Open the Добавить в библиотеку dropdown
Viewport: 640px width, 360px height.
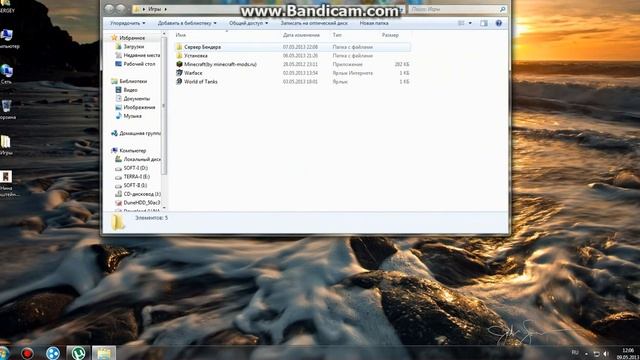coord(187,23)
